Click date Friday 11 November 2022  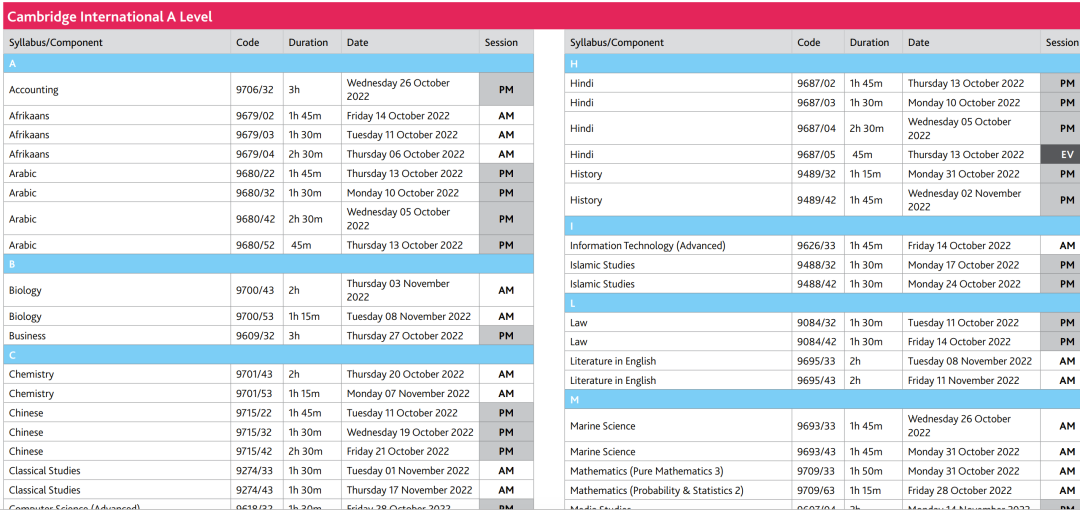coord(964,381)
